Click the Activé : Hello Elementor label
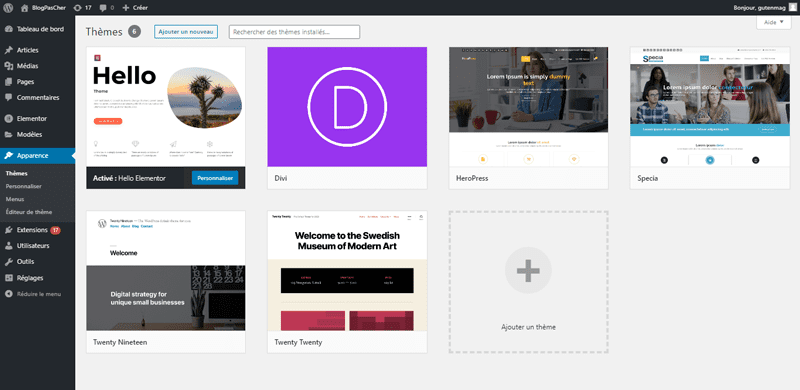 coord(130,179)
